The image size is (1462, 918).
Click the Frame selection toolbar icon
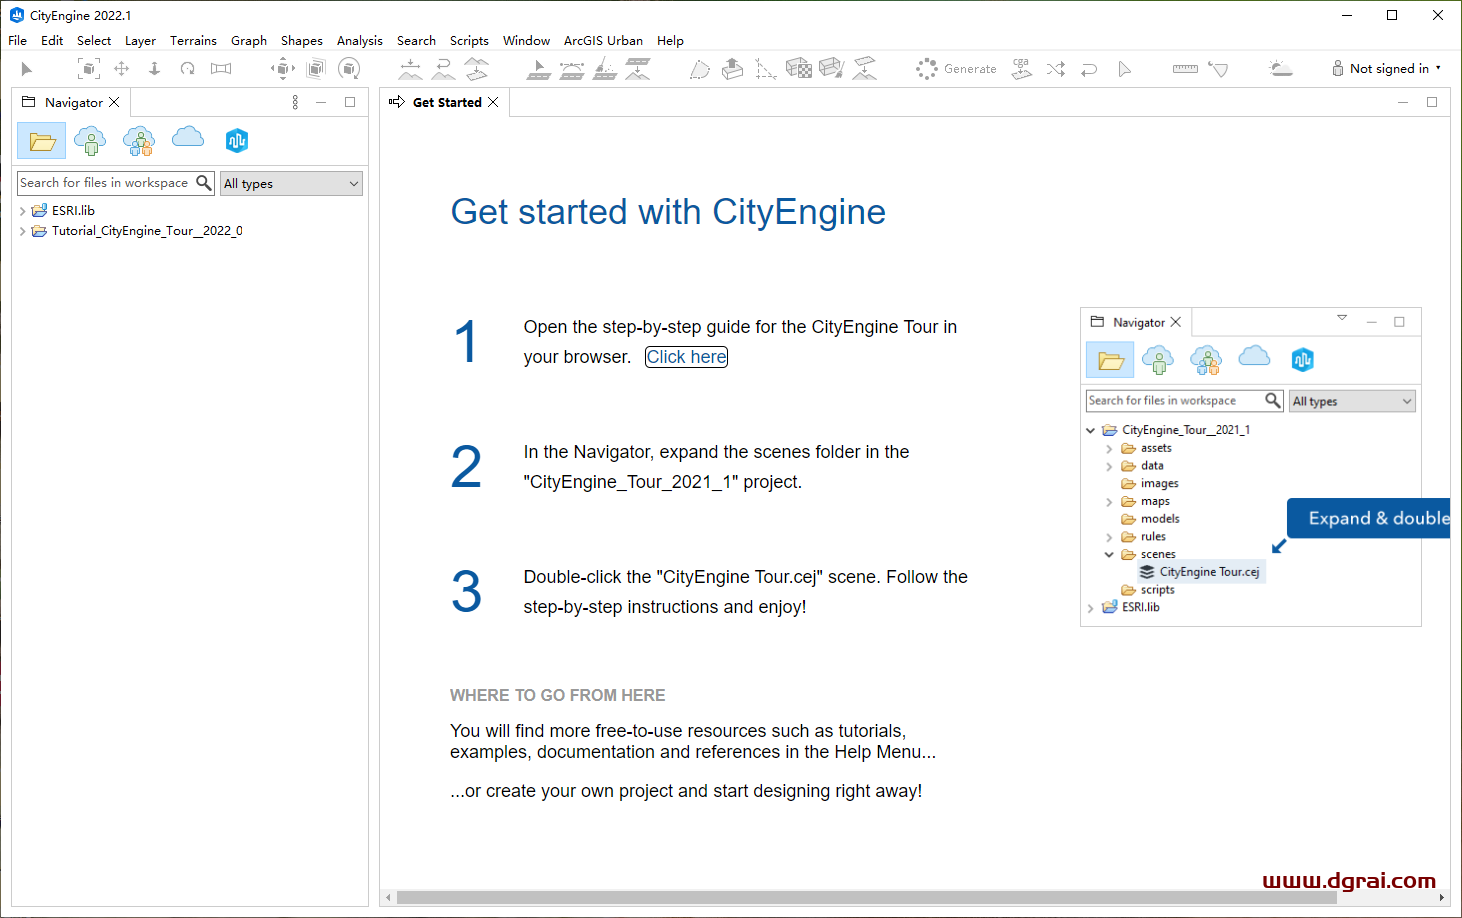[89, 69]
